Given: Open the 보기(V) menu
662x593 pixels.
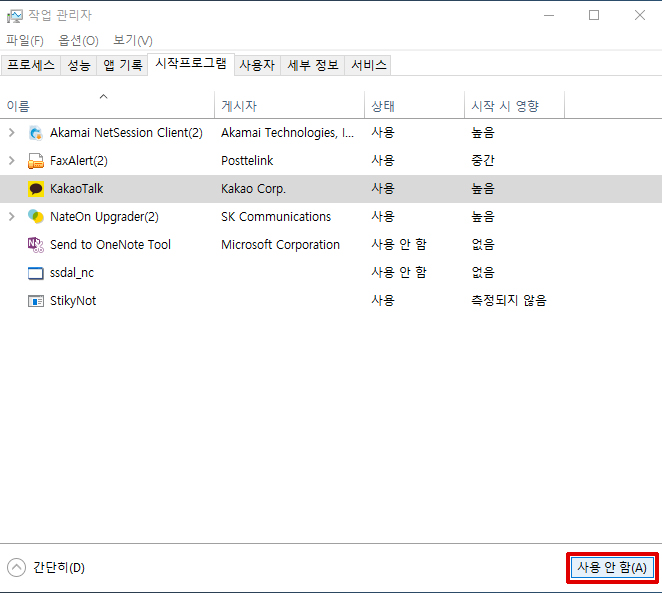Looking at the screenshot, I should [x=133, y=41].
